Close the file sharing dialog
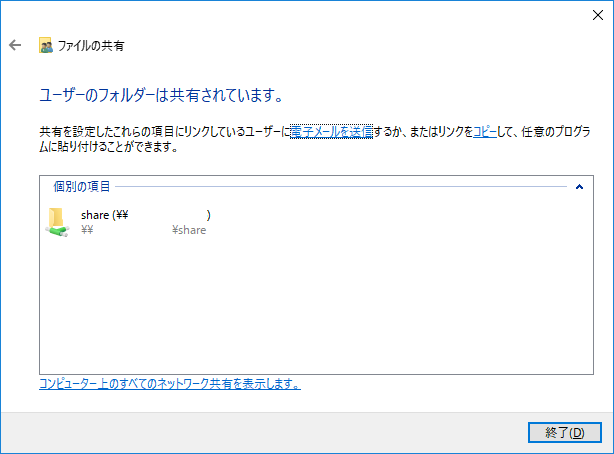Viewport: 614px width, 454px height. point(598,15)
